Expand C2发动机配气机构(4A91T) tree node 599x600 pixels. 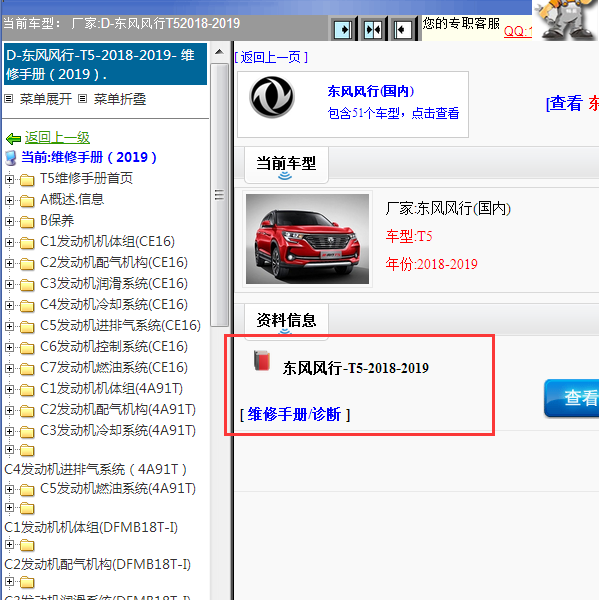click(x=9, y=411)
